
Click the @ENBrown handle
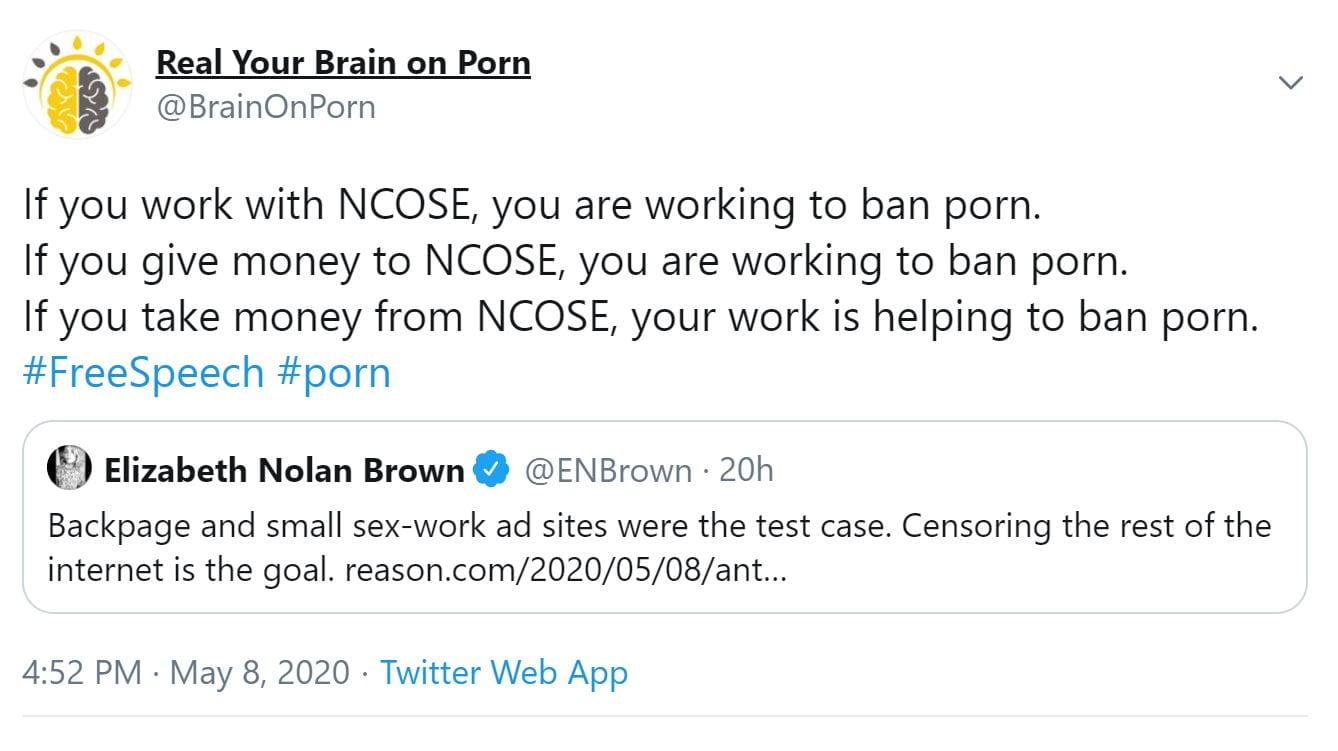pos(608,470)
